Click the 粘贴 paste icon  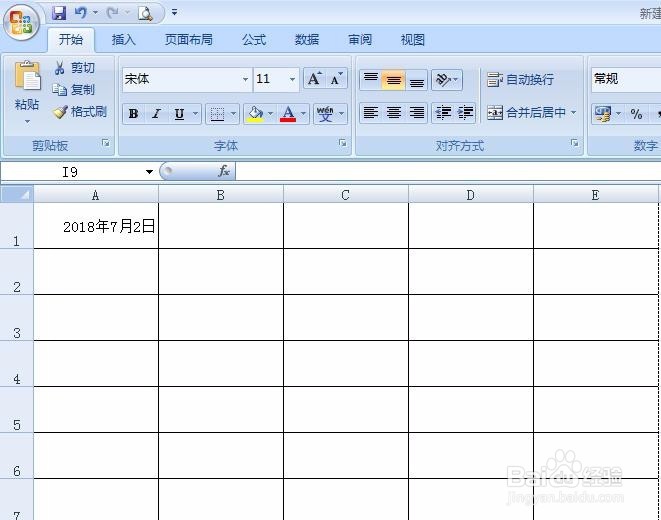pyautogui.click(x=27, y=77)
